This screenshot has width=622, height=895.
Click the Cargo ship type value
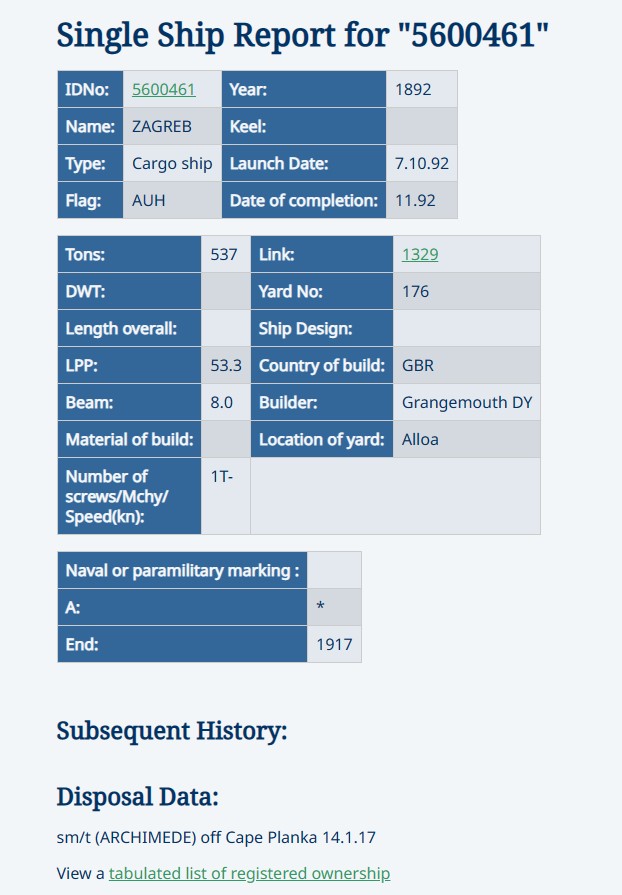(172, 164)
